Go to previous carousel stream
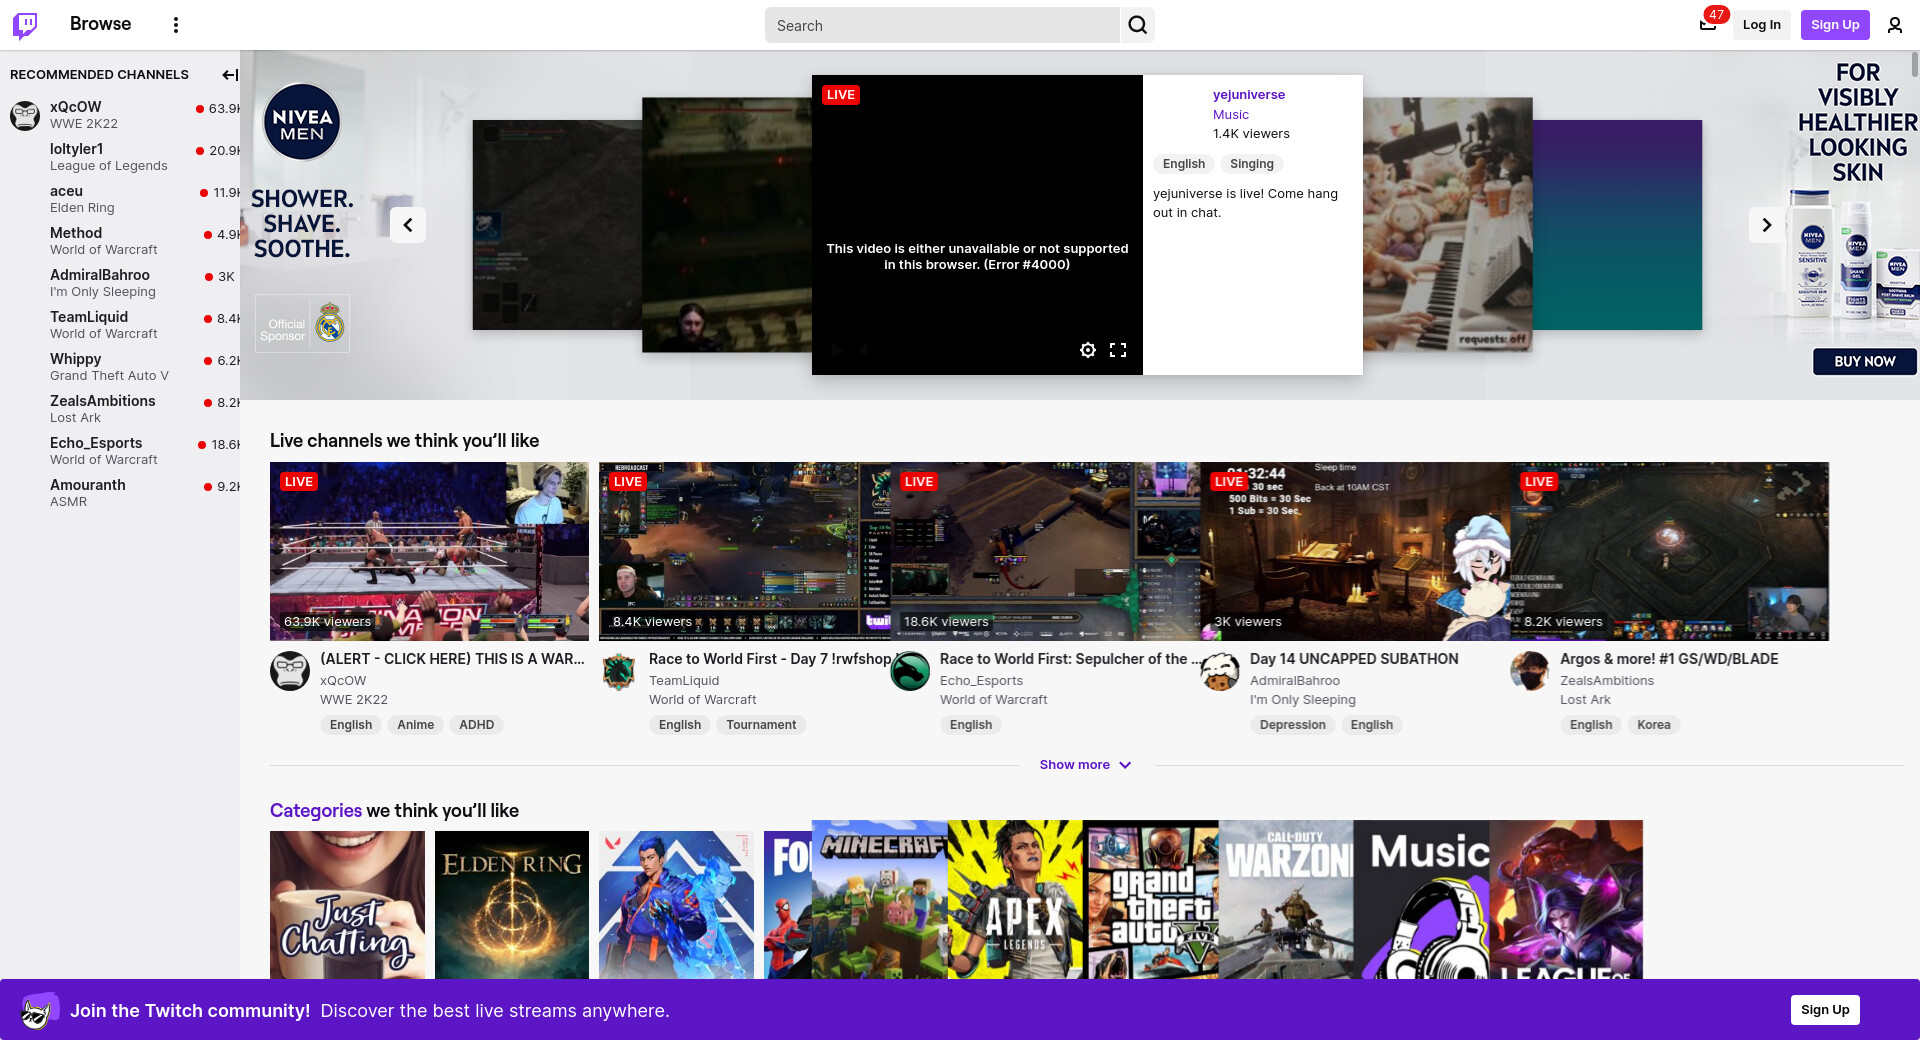This screenshot has height=1040, width=1920. (408, 225)
